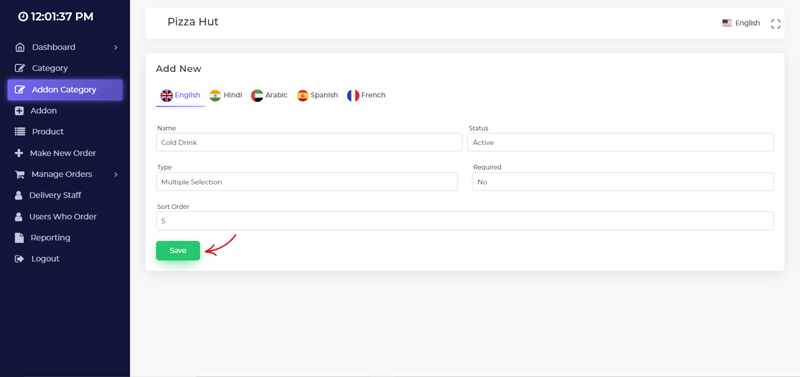Click the Name field label
This screenshot has width=800, height=377.
click(x=166, y=129)
